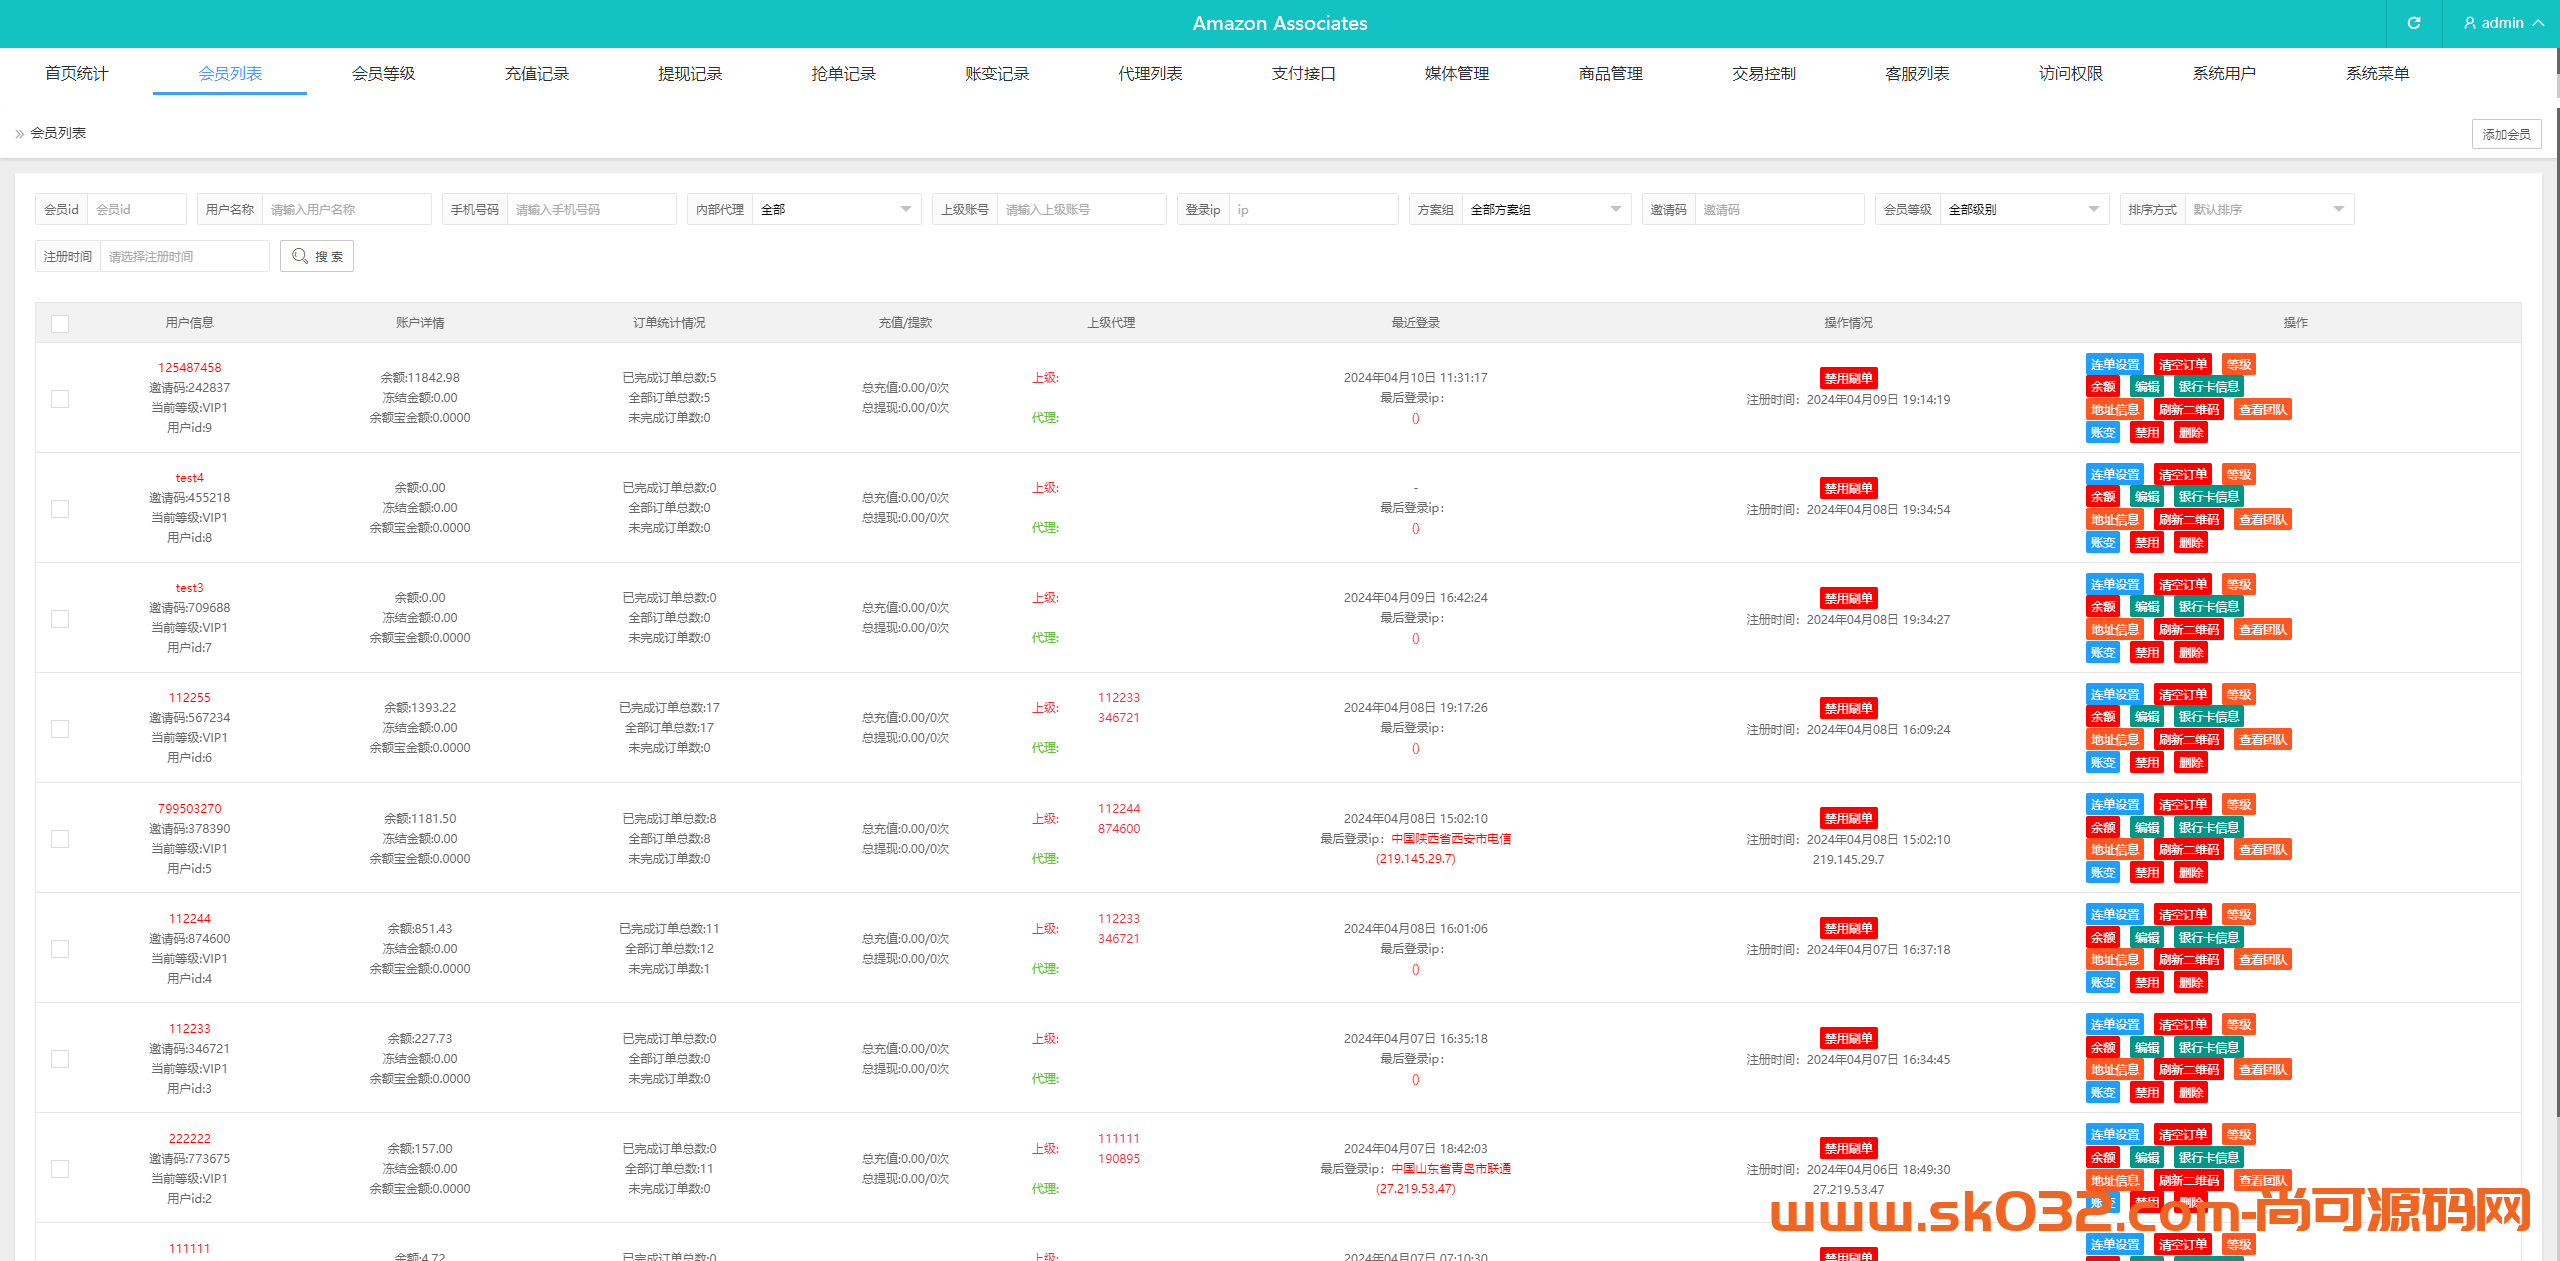
Task: Click 禁用刷单 for user 112233
Action: tap(1848, 1038)
